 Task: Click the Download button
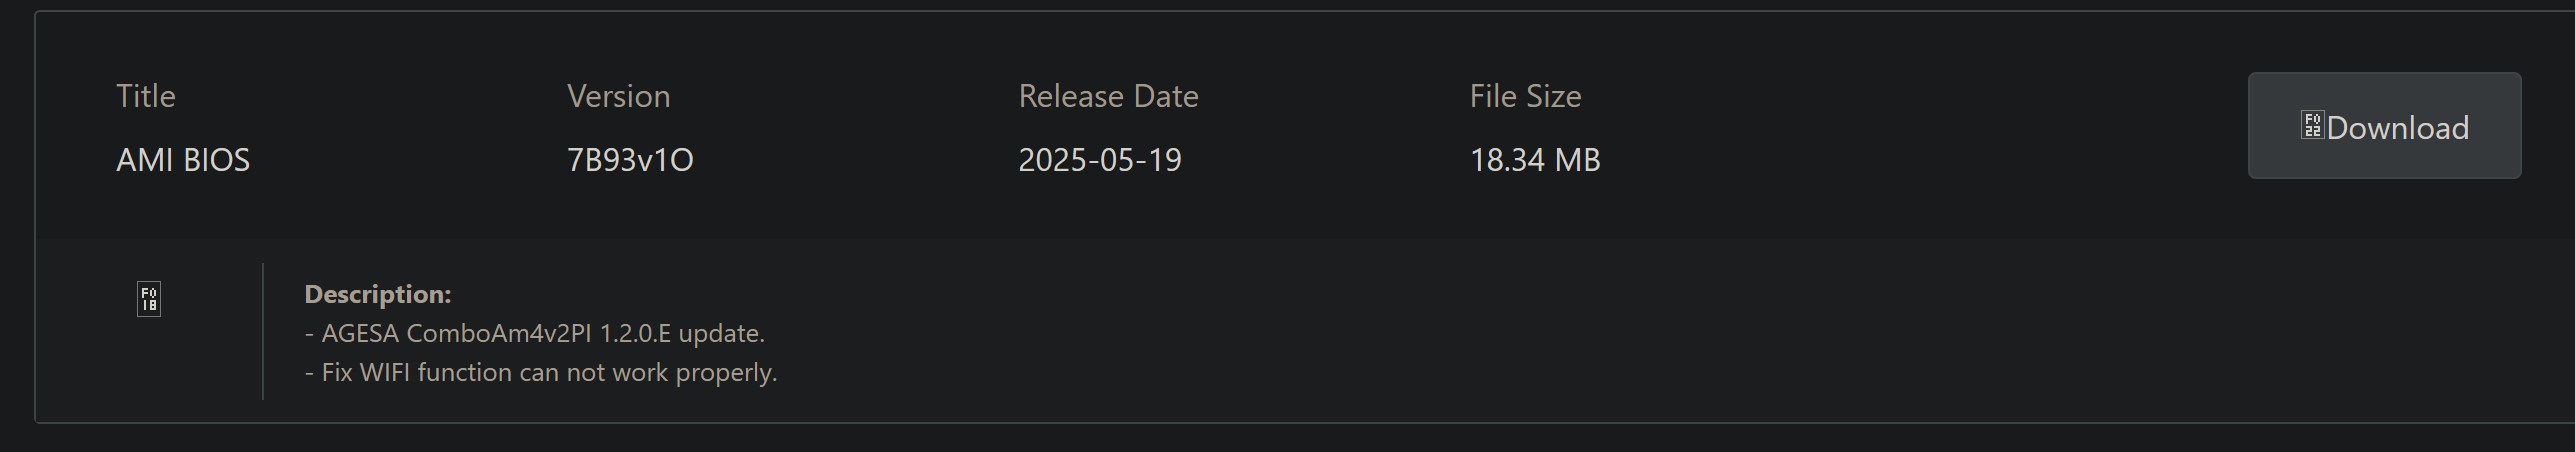click(2383, 126)
